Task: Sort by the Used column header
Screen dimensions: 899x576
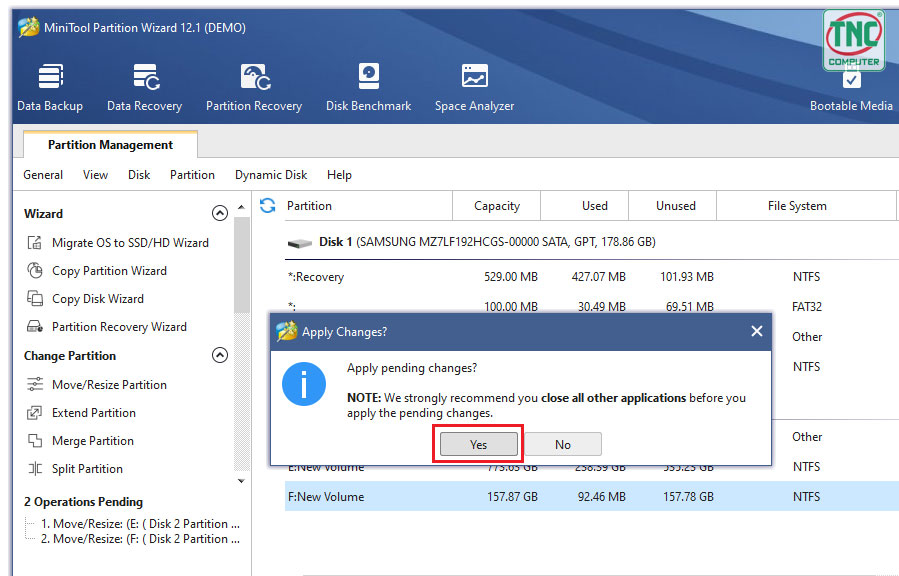Action: pos(584,206)
